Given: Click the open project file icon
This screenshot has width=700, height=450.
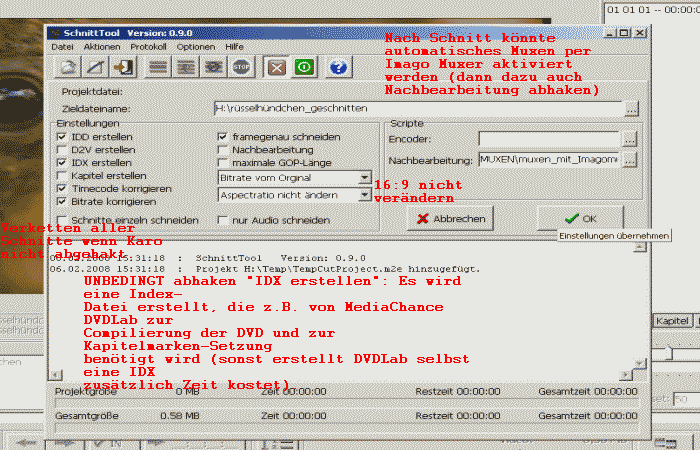Looking at the screenshot, I should pyautogui.click(x=69, y=68).
